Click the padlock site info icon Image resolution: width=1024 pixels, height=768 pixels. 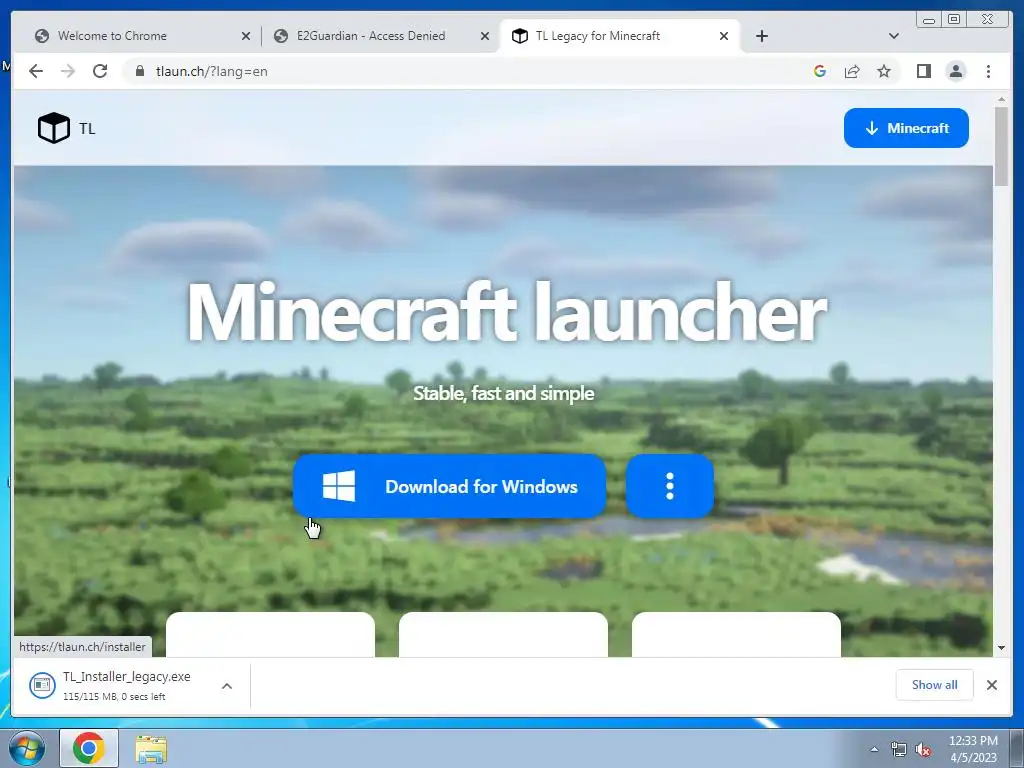(x=139, y=71)
